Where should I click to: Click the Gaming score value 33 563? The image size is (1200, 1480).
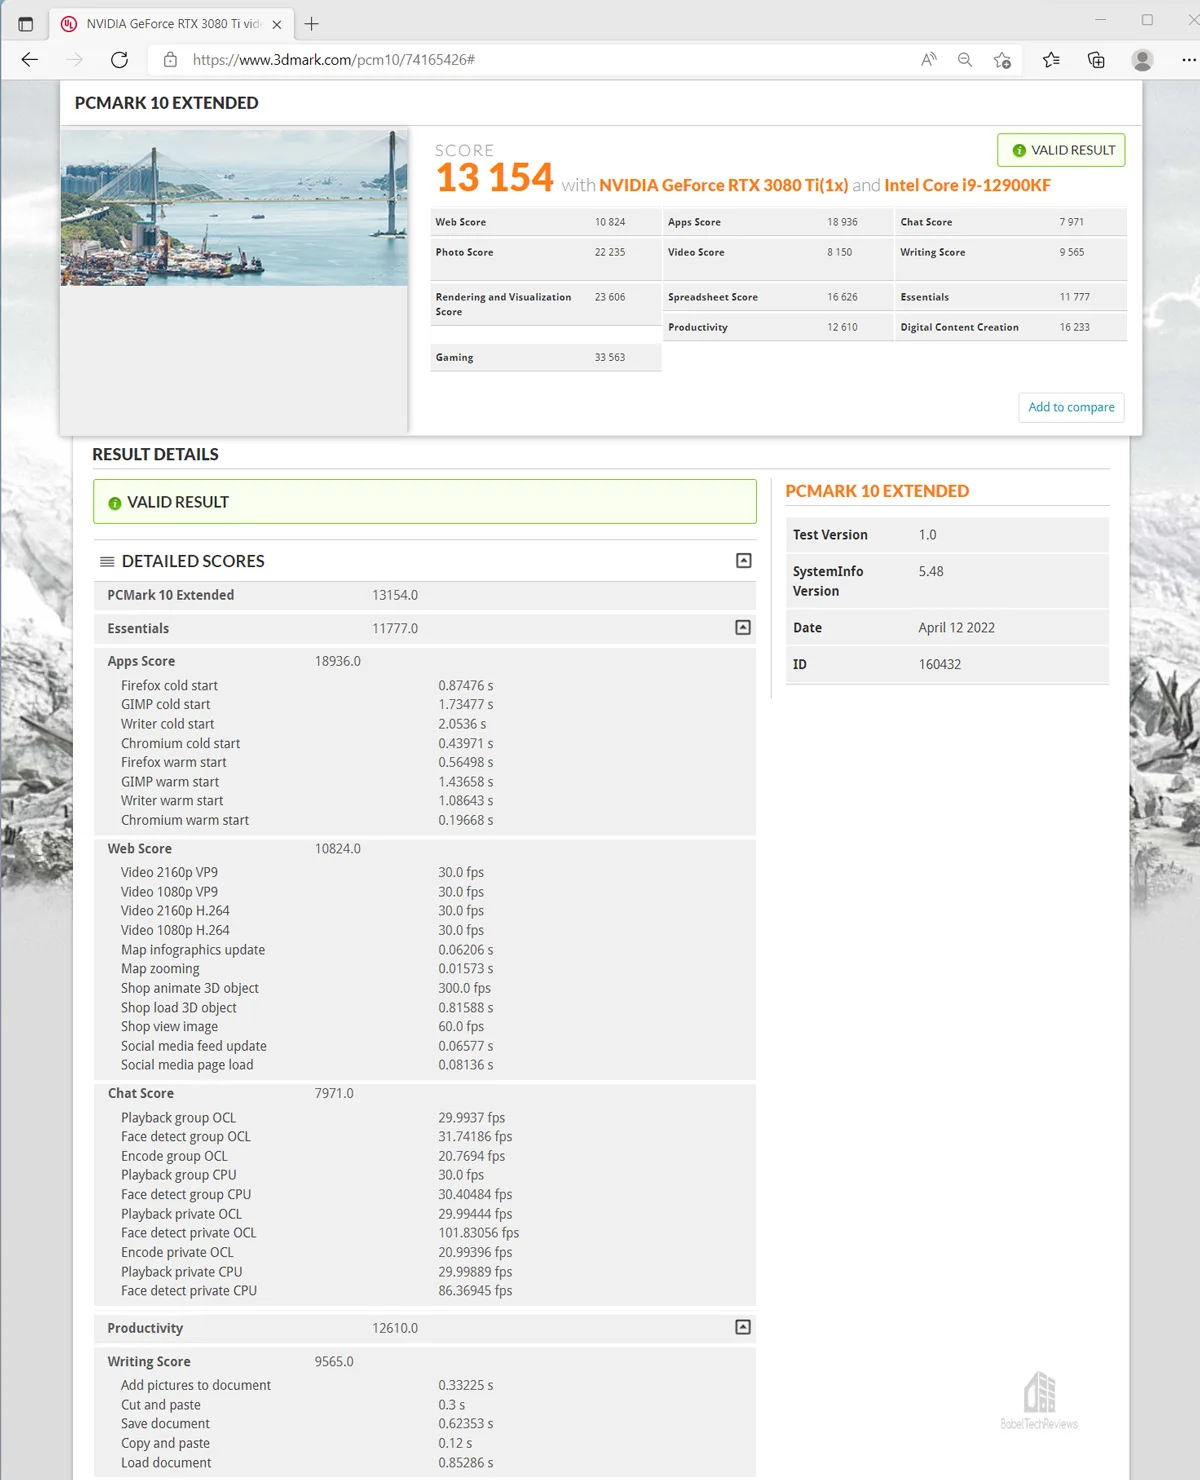tap(610, 357)
